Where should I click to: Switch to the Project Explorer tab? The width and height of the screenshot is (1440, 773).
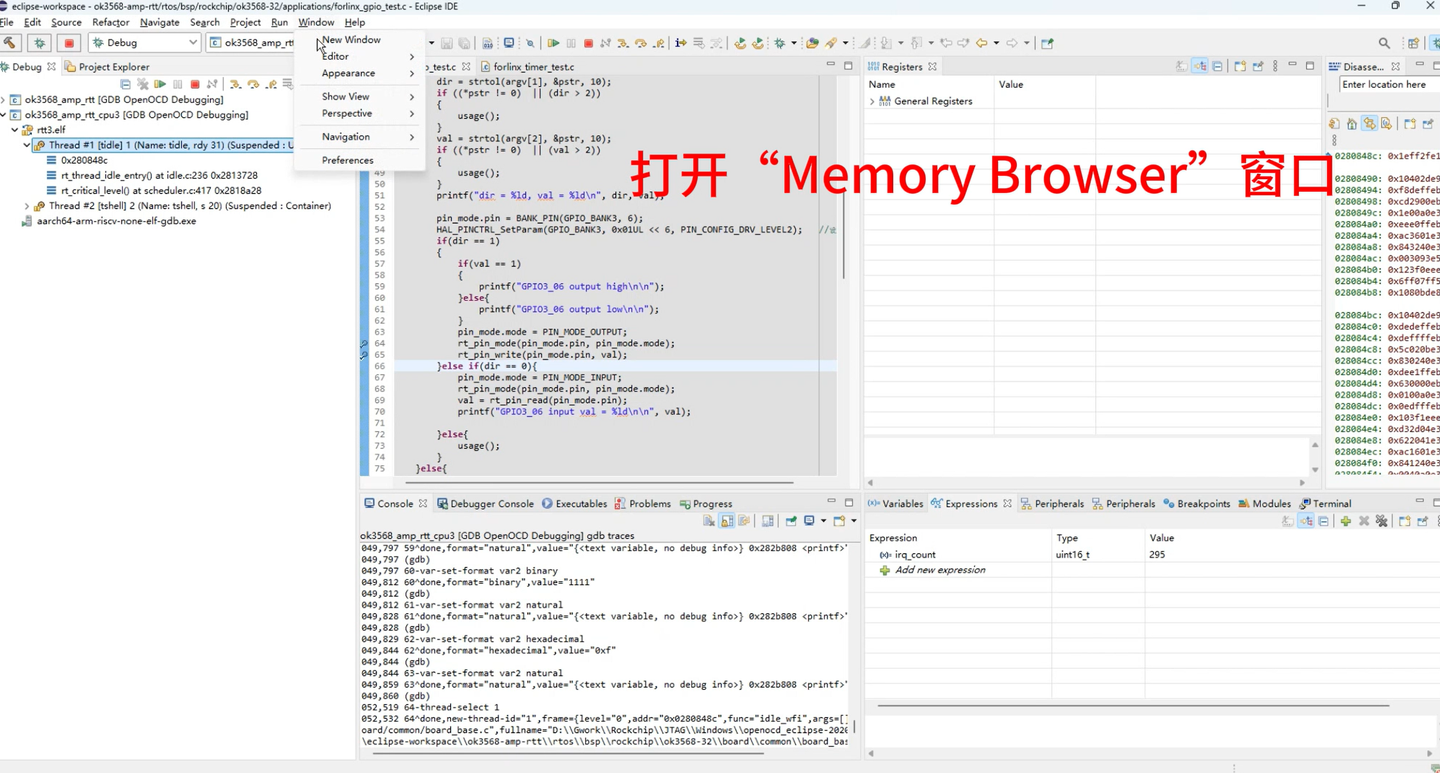pos(107,67)
